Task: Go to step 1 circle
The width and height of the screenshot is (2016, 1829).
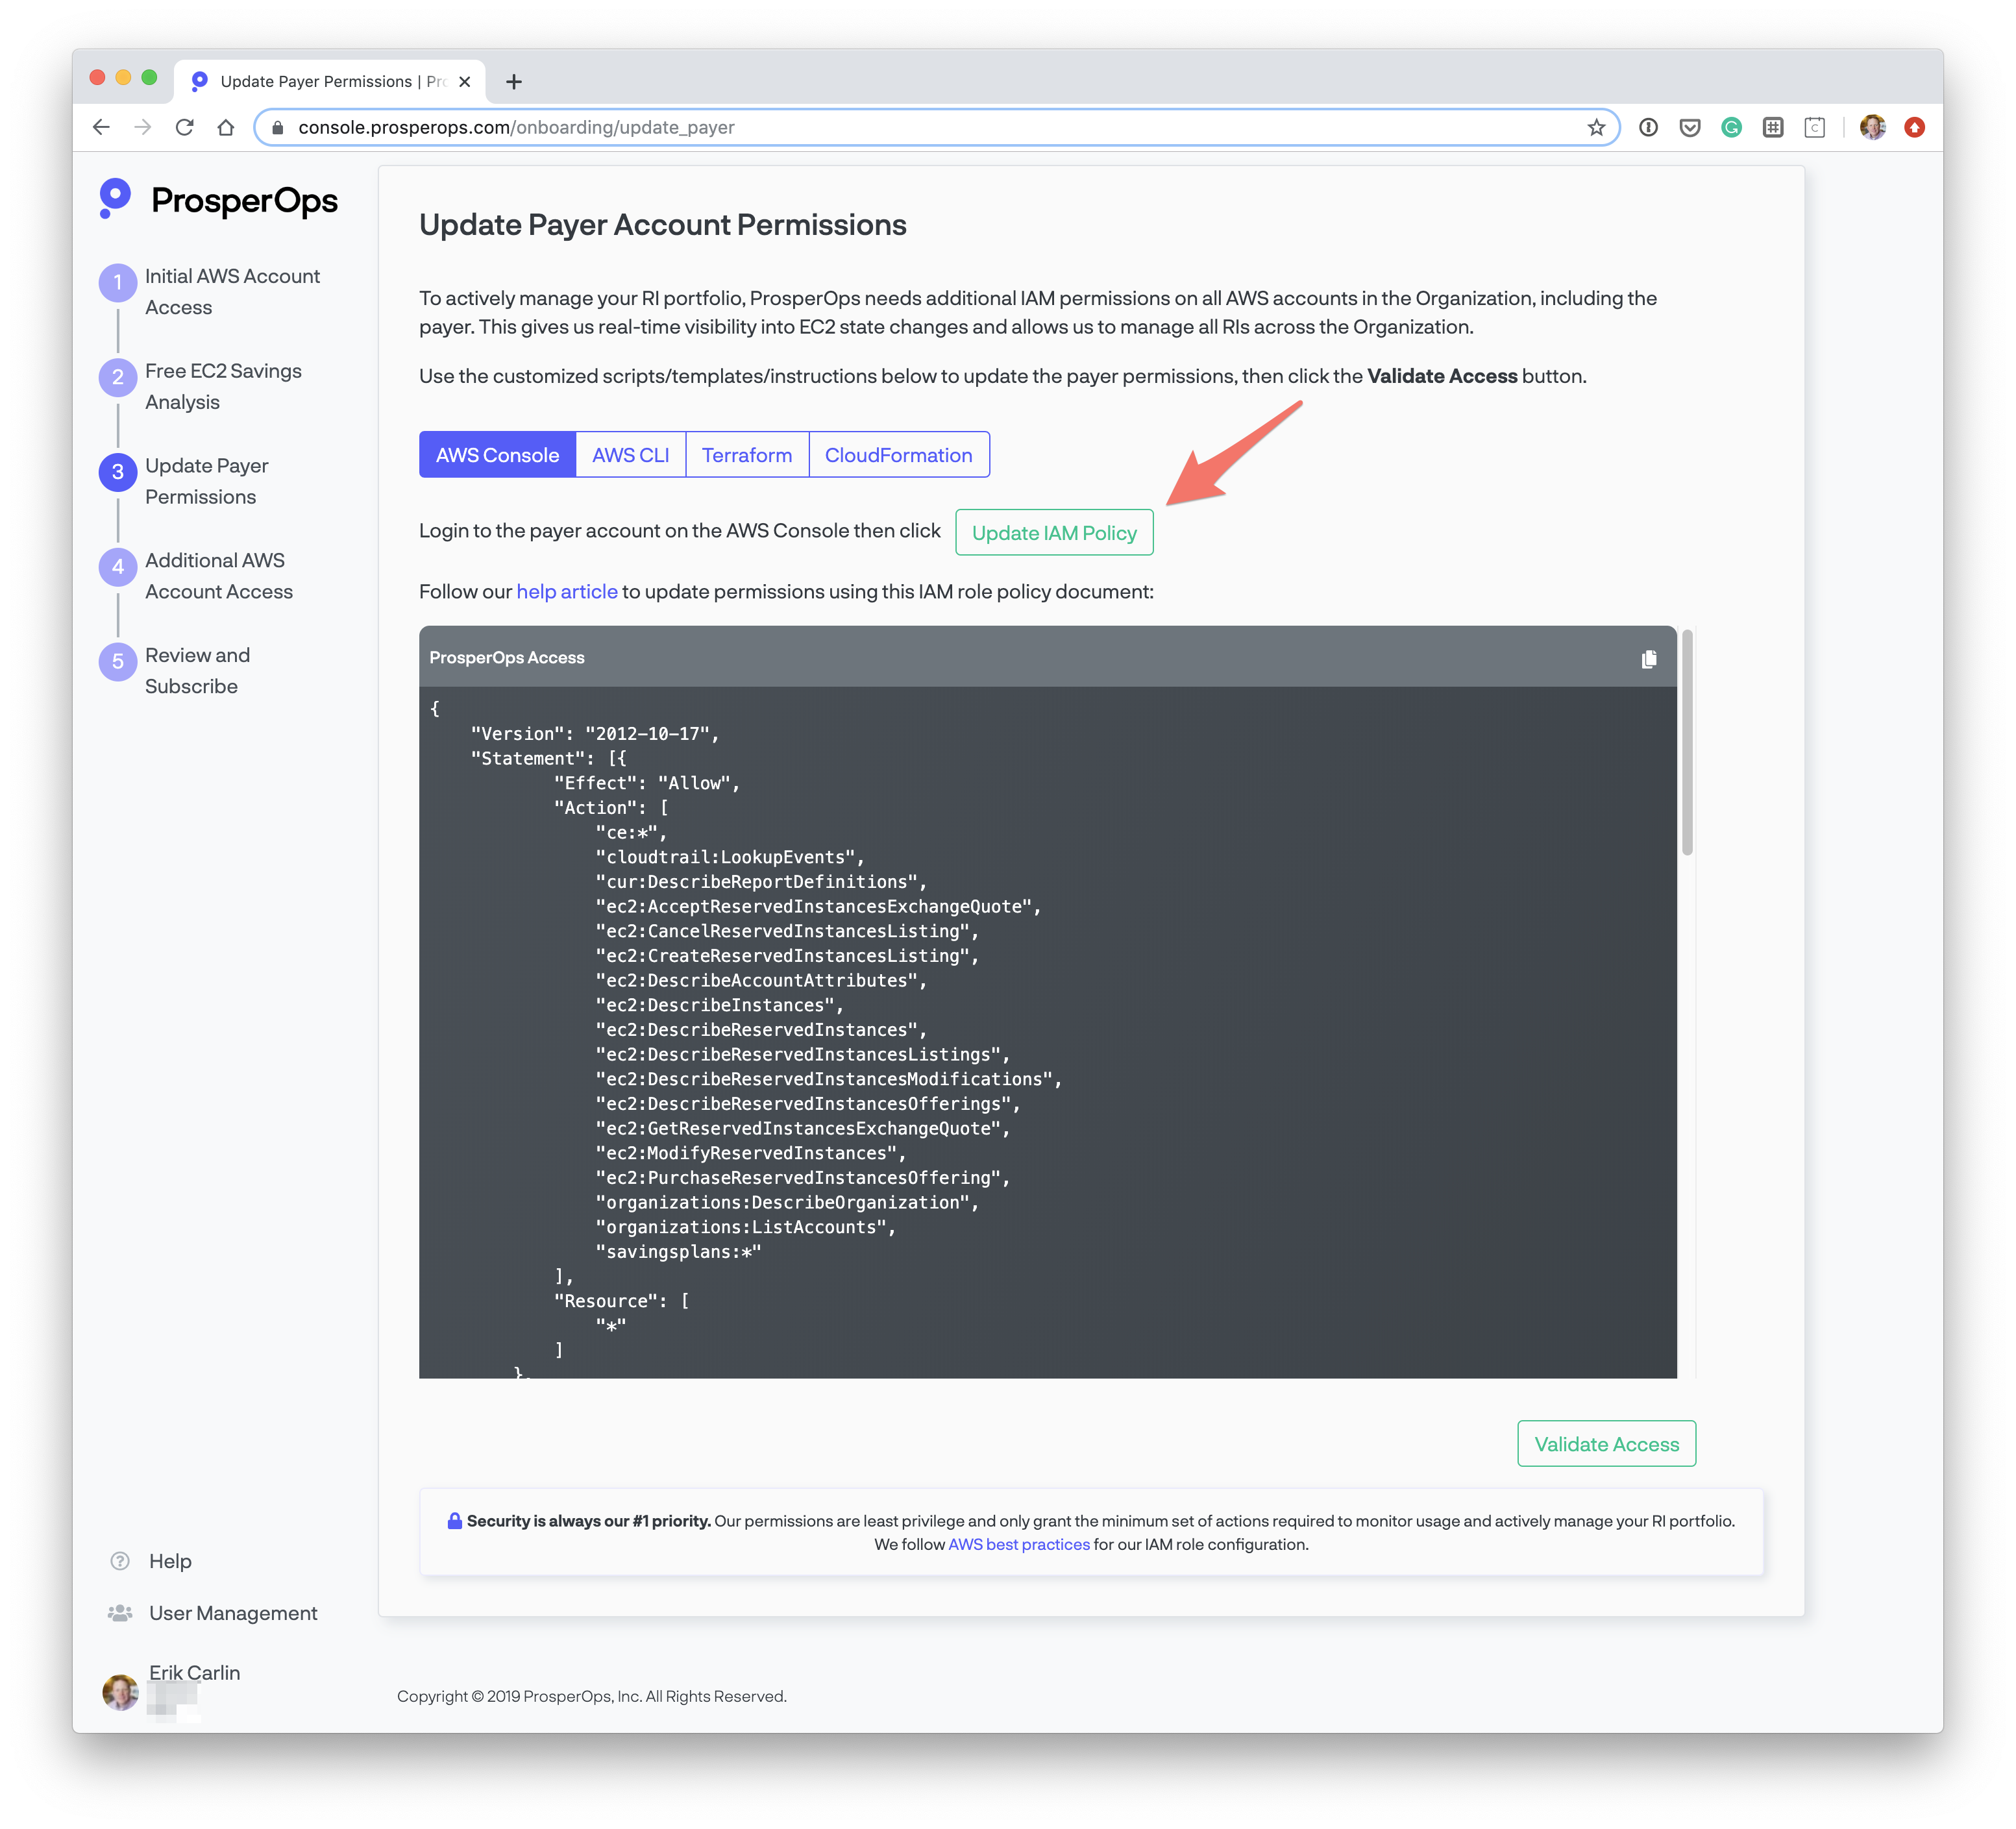Action: coord(118,282)
